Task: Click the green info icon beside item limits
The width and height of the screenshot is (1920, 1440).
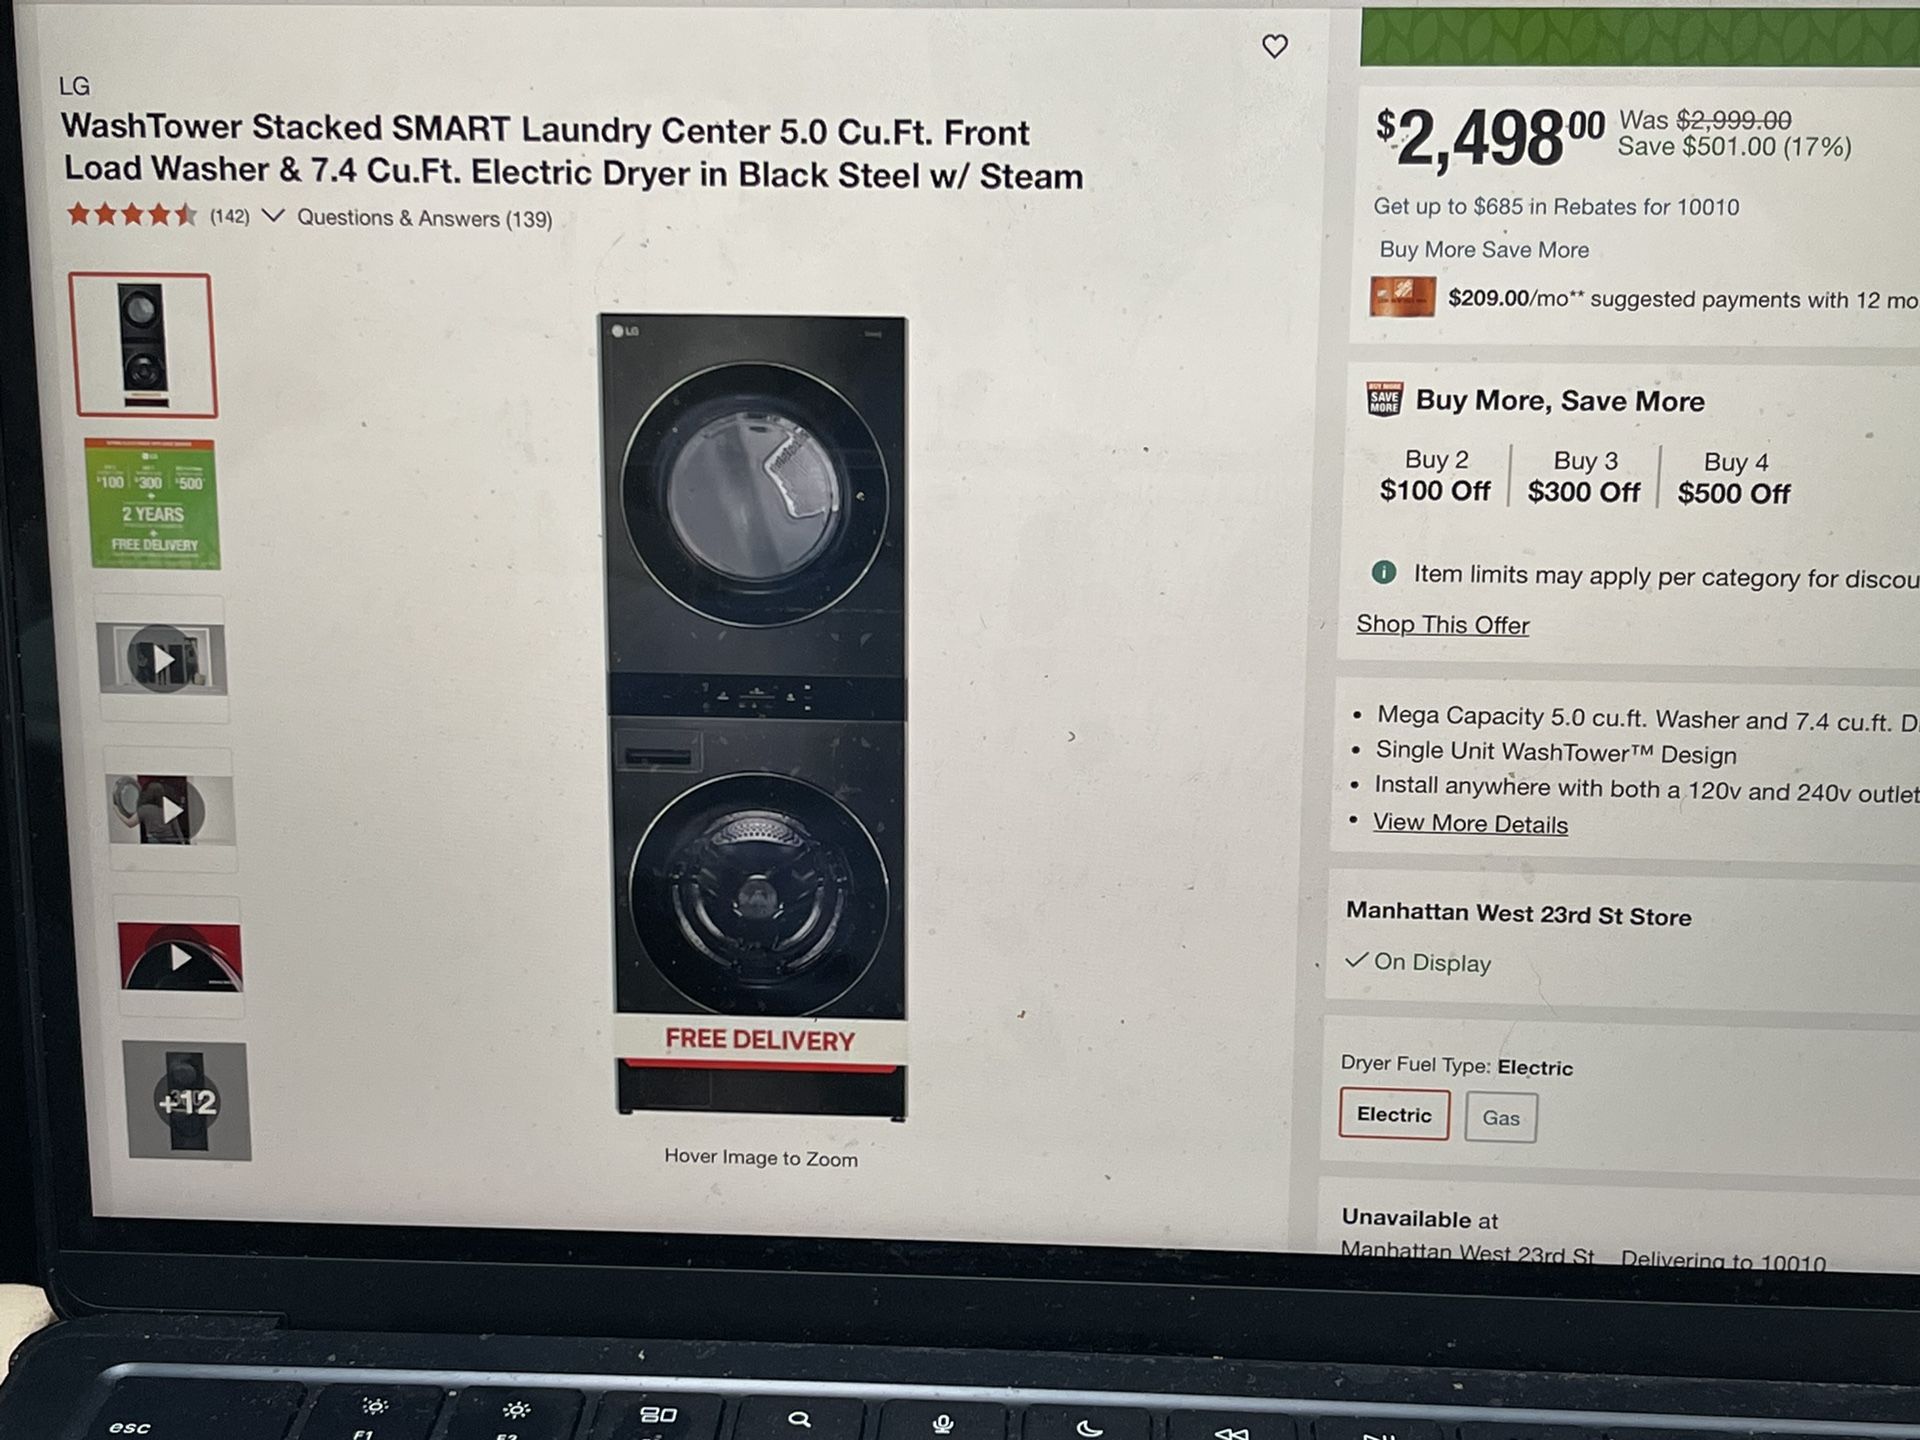Action: (1384, 572)
